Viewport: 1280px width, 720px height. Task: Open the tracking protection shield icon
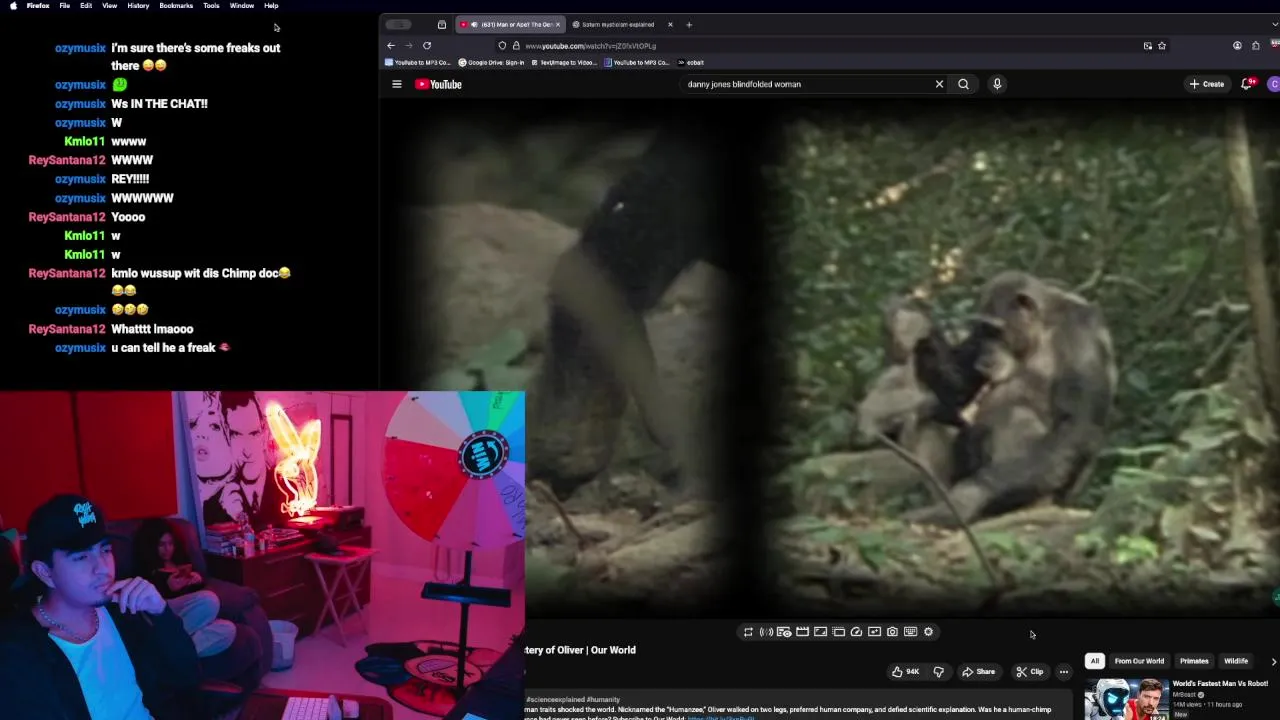(502, 45)
